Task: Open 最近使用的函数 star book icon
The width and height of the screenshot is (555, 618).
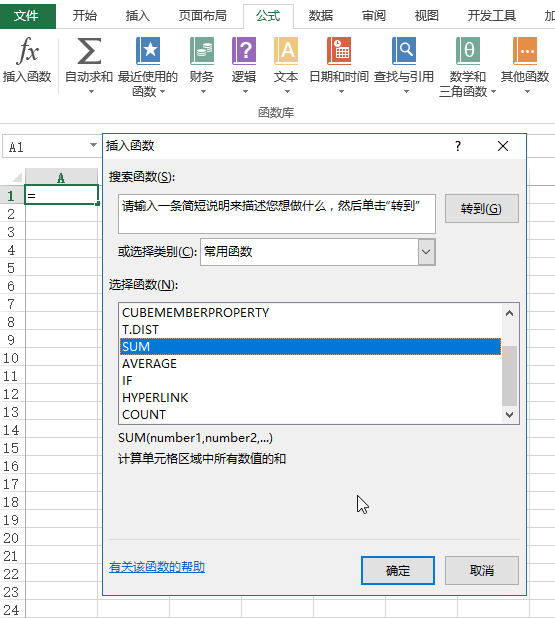Action: click(148, 51)
